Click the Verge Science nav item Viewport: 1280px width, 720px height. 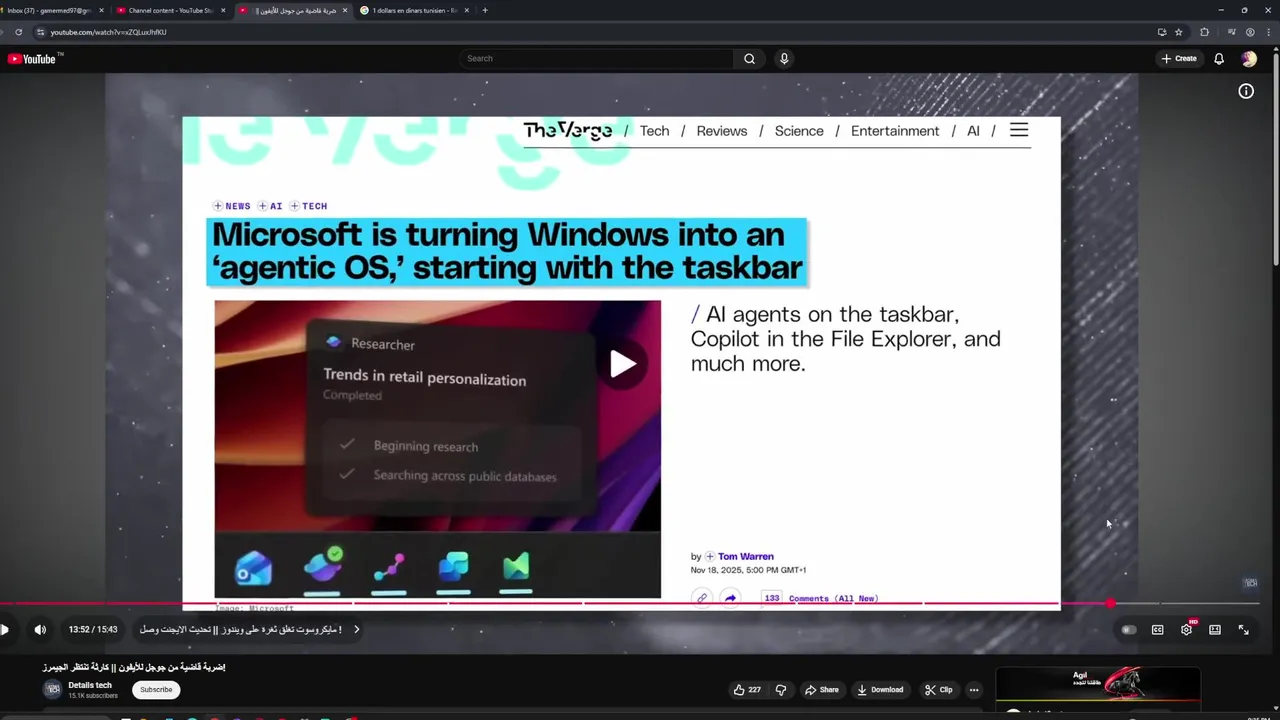click(799, 131)
